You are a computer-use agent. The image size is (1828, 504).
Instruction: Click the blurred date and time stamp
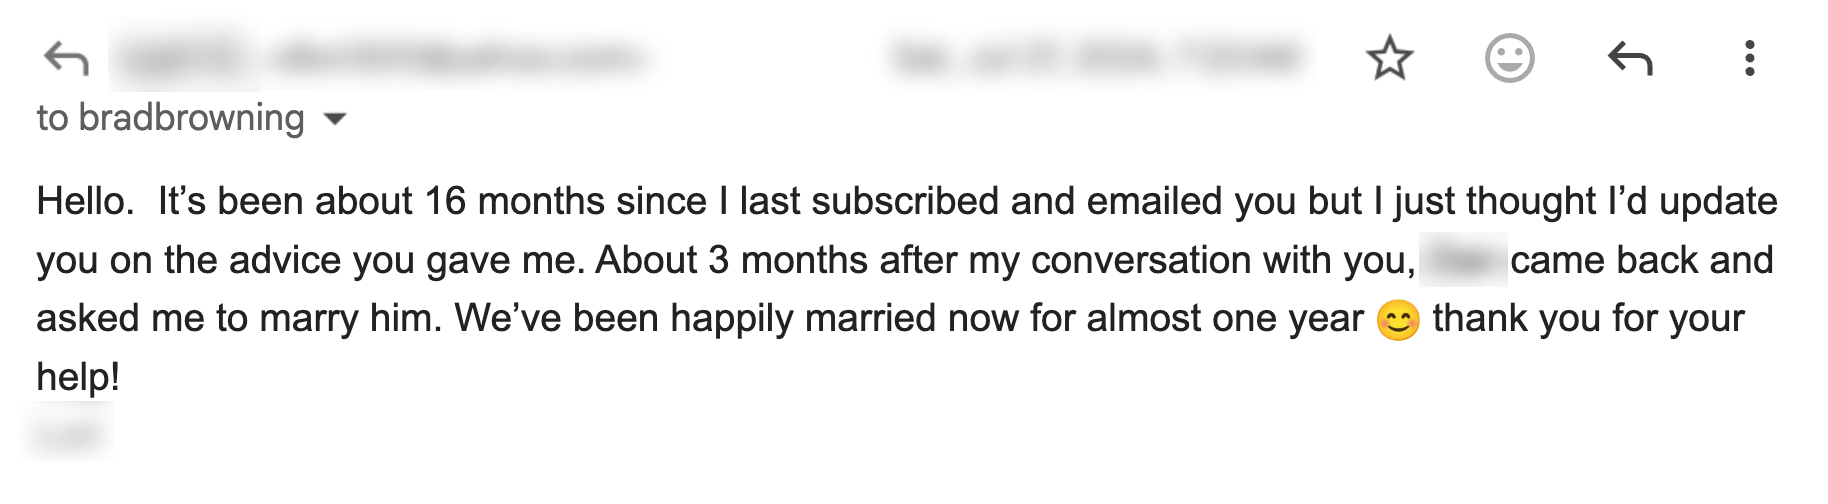tap(1096, 57)
